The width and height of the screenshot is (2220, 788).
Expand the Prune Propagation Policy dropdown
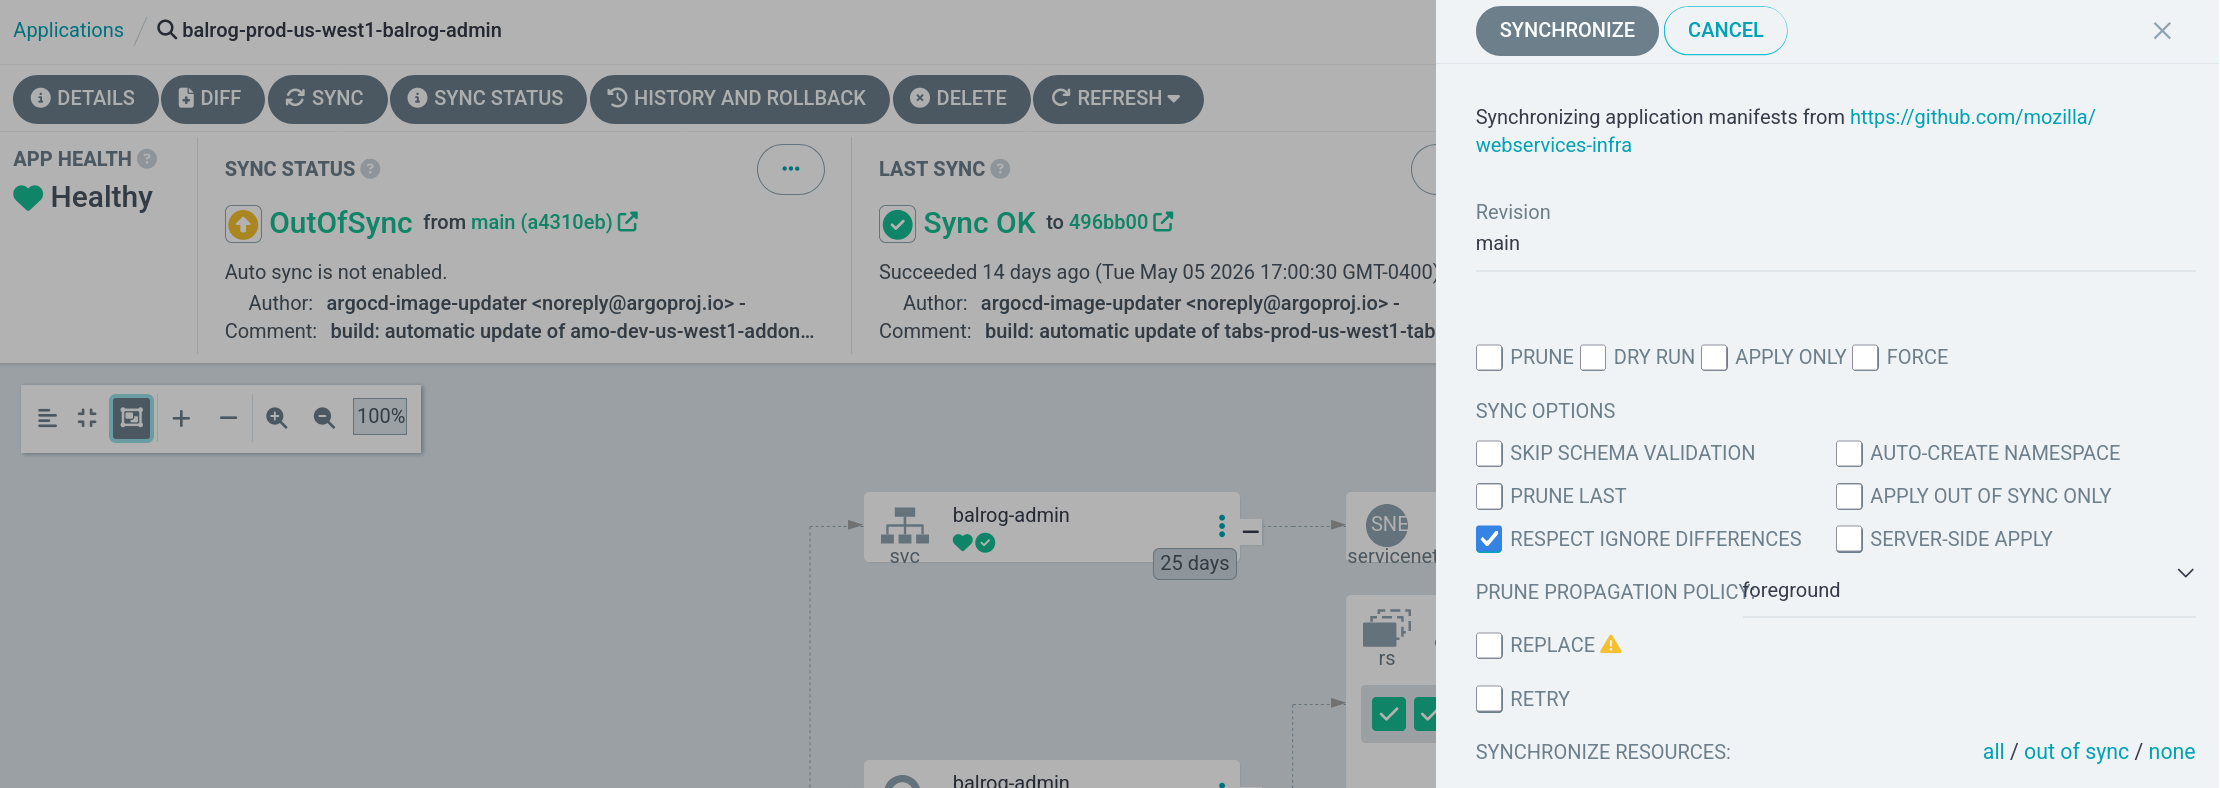[1968, 591]
